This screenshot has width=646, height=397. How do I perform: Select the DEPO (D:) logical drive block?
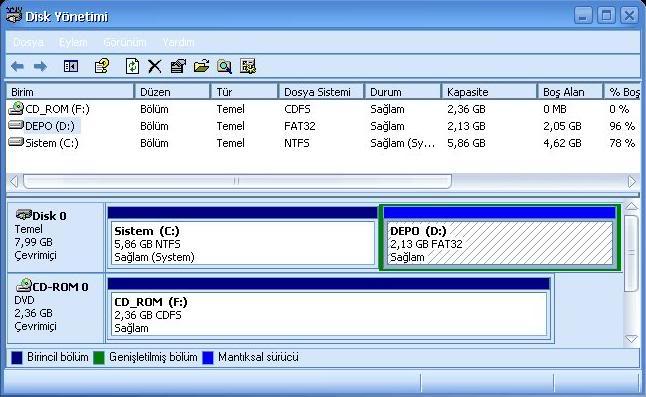(500, 237)
